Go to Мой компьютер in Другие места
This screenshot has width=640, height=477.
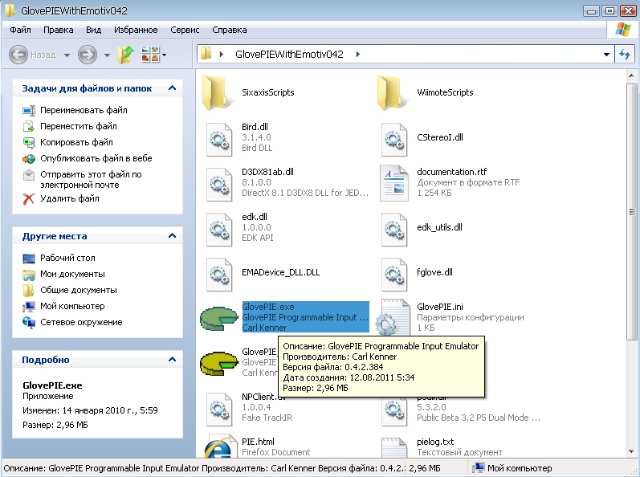coord(72,306)
